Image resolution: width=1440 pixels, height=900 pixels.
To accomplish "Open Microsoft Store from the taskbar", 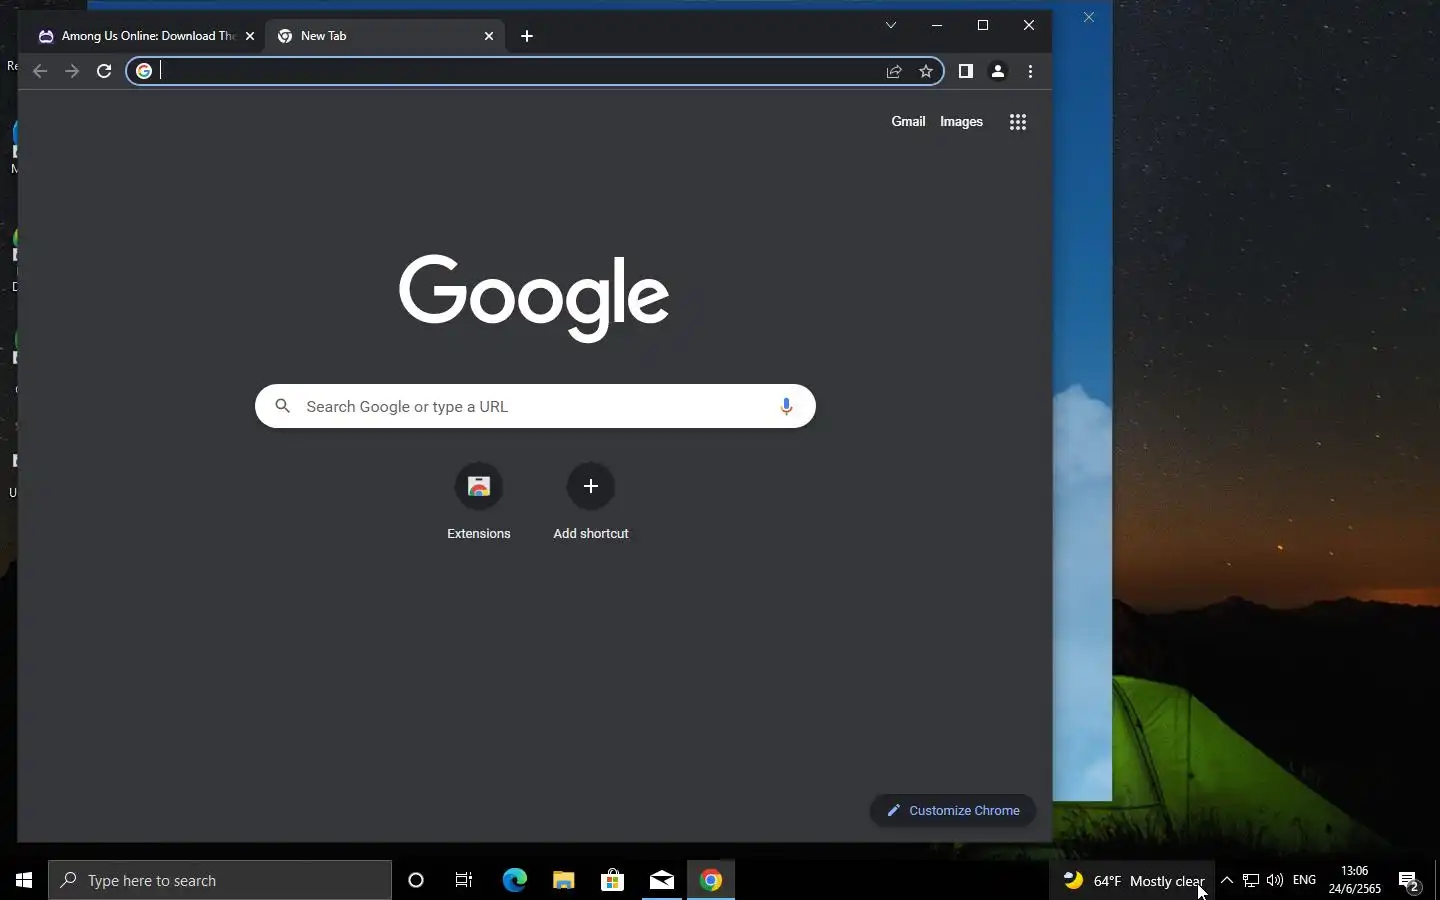I will click(612, 880).
